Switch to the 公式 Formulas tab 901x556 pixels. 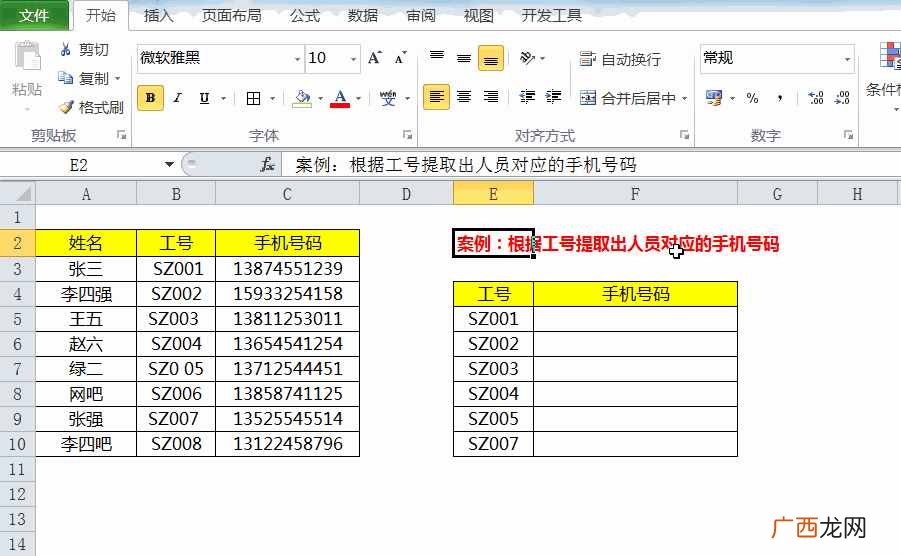[x=305, y=16]
